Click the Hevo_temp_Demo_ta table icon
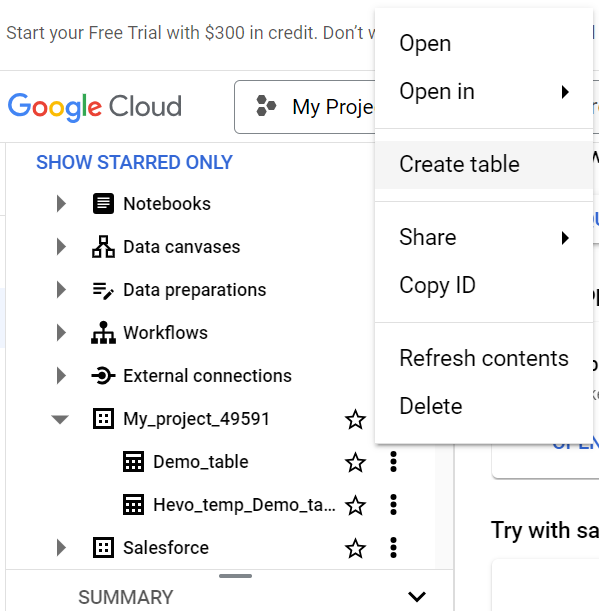 133,505
